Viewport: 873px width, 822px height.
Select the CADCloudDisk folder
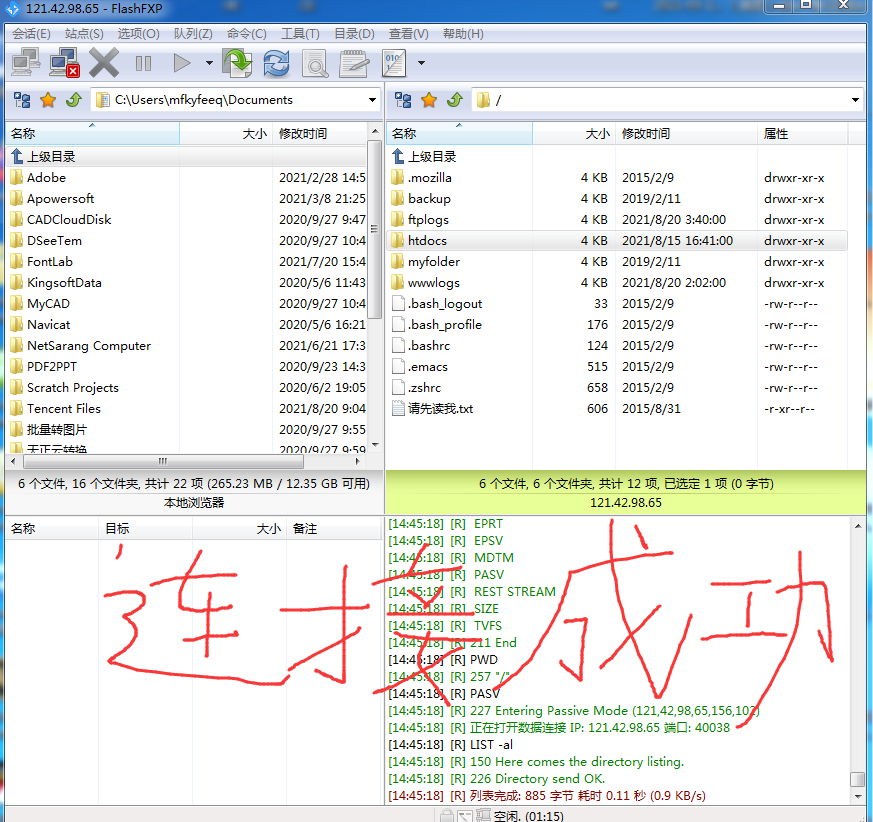click(x=187, y=219)
